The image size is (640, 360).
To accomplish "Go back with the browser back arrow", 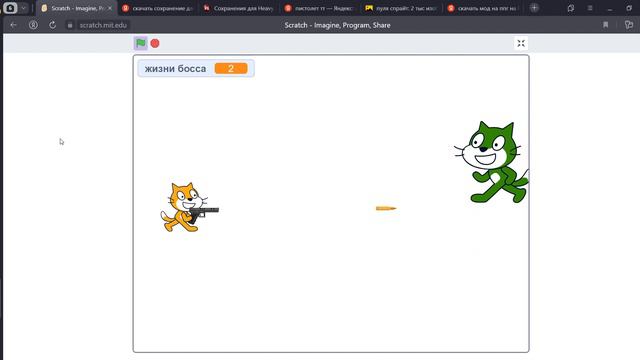I will tap(13, 25).
